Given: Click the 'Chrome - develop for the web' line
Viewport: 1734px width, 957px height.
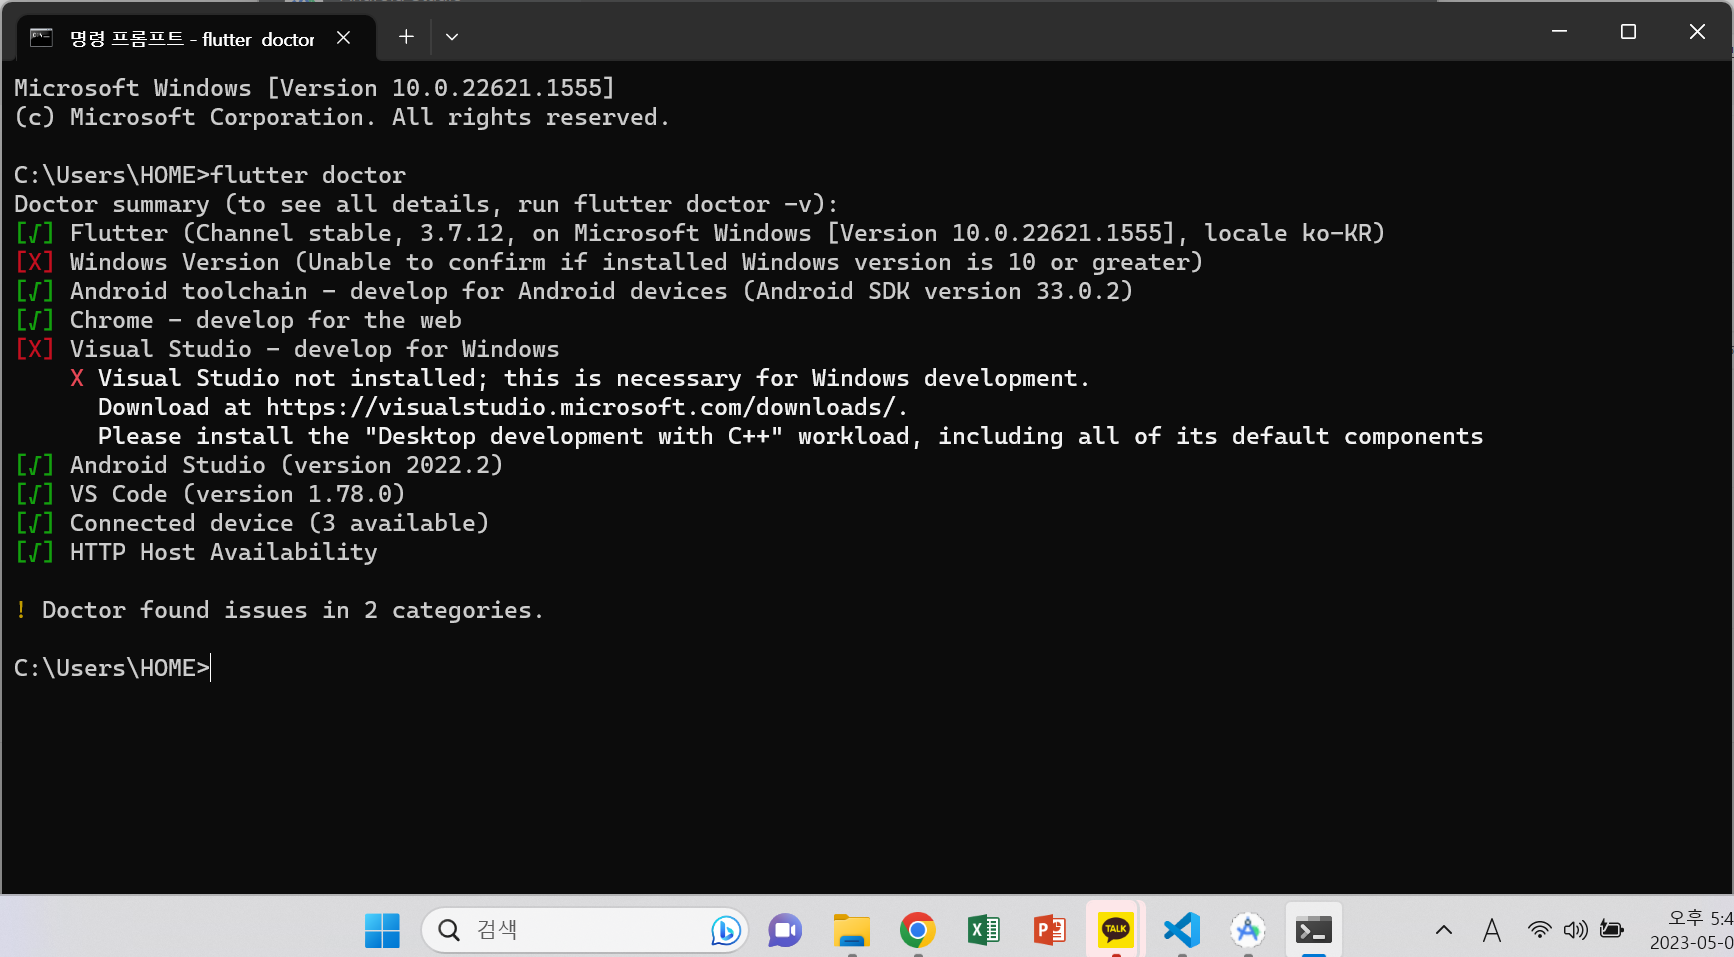Looking at the screenshot, I should [x=238, y=320].
